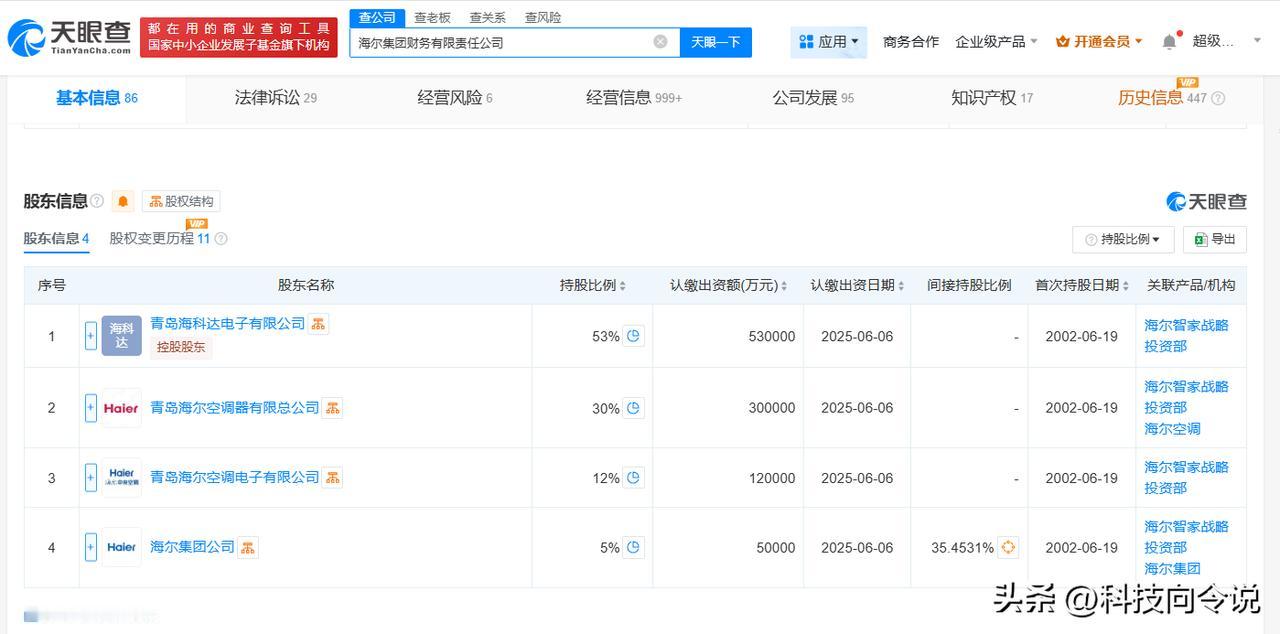Click the help icon next to the 股东信息 heading

pyautogui.click(x=97, y=201)
